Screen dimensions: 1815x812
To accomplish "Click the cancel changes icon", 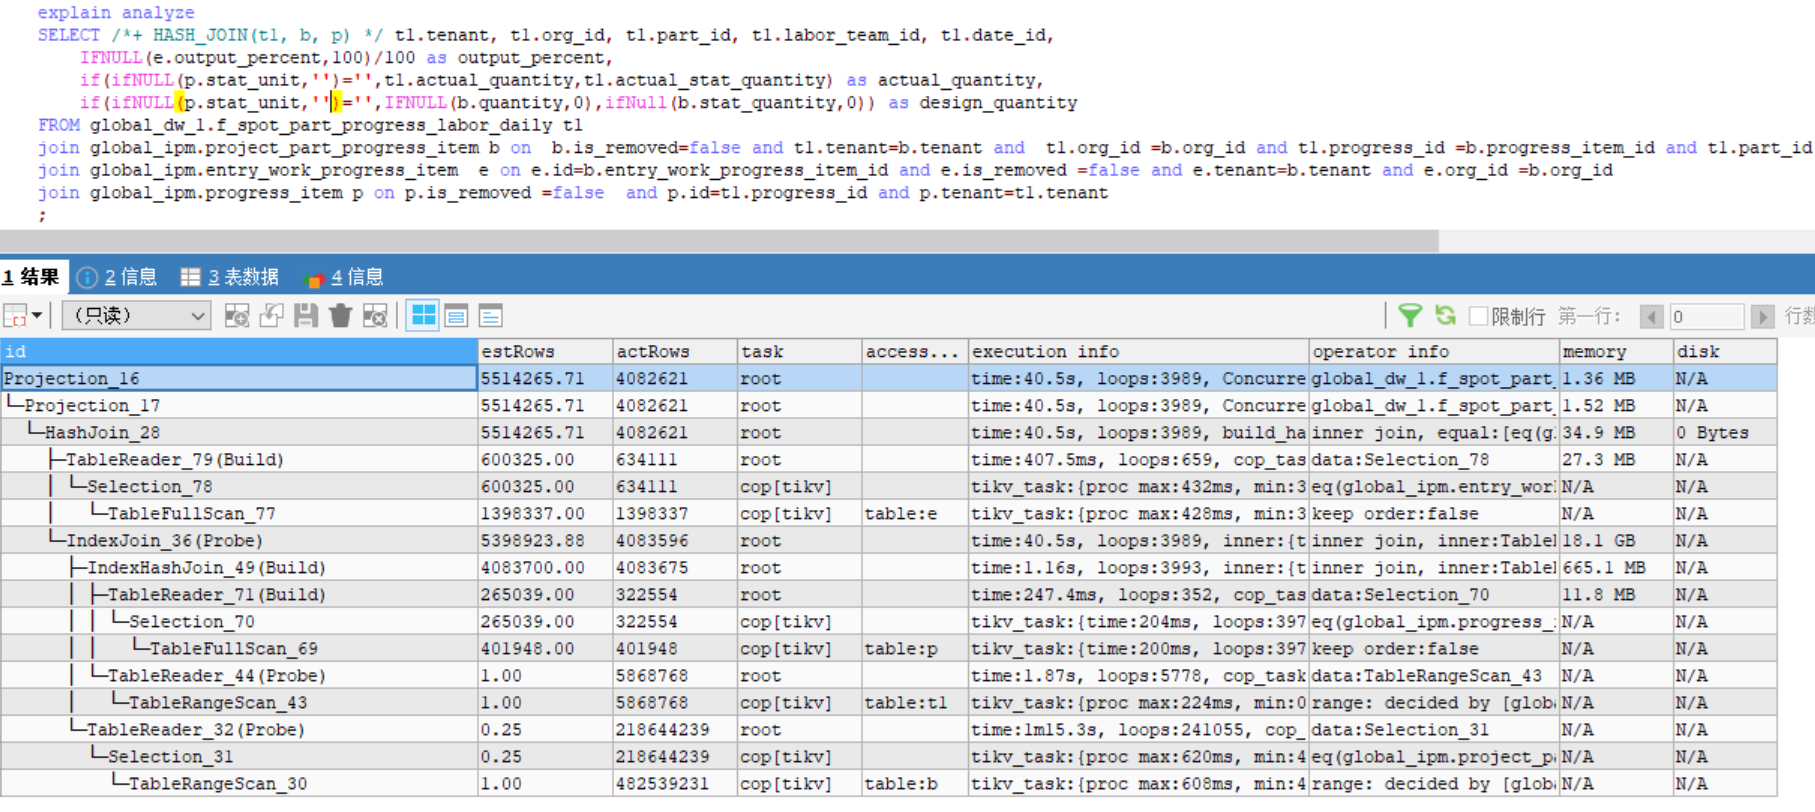I will pyautogui.click(x=375, y=316).
